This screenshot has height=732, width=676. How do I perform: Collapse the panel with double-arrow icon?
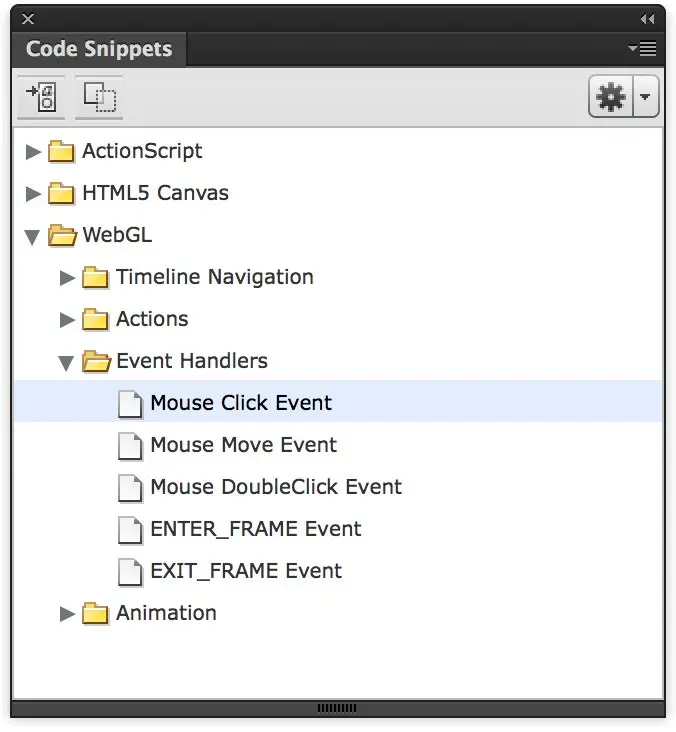647,19
